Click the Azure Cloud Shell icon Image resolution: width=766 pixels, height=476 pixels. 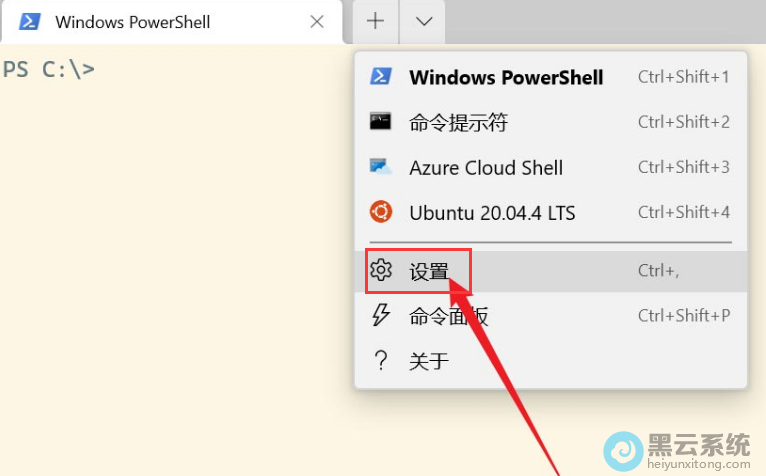(x=381, y=167)
